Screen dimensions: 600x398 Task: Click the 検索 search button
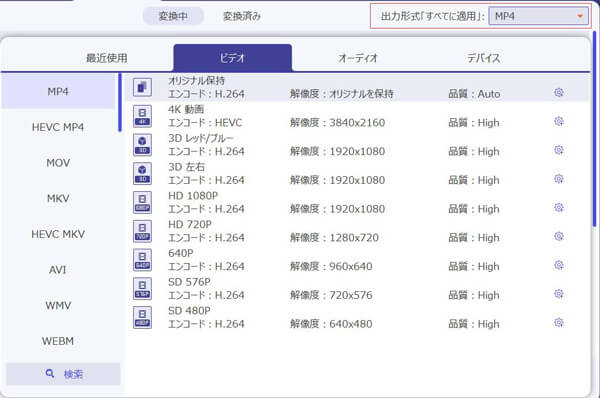pos(63,374)
